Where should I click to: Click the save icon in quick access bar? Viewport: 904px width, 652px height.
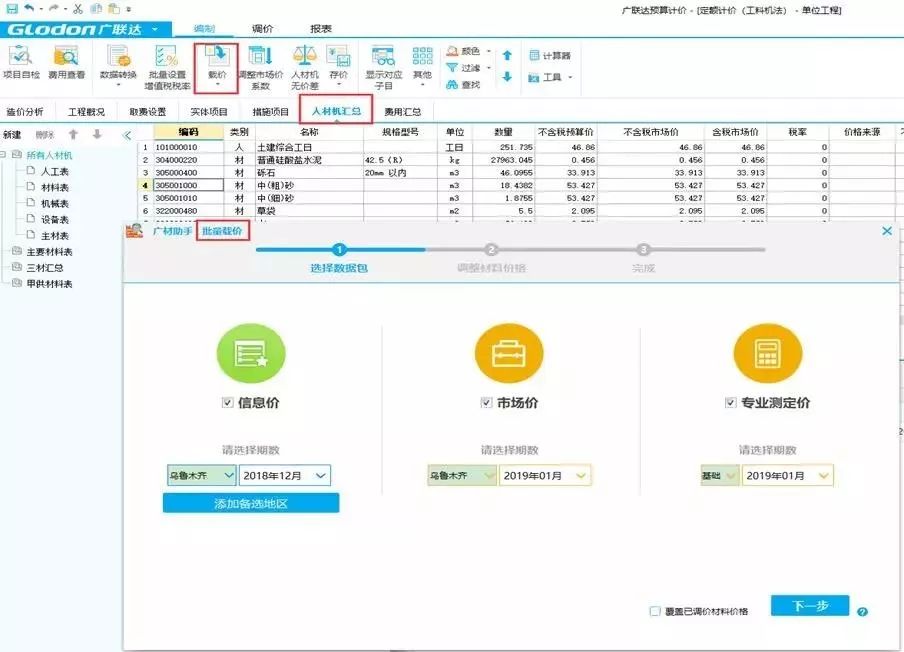(x=11, y=9)
